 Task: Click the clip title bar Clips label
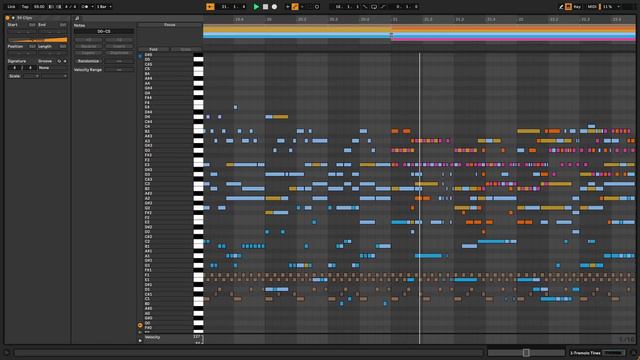24,18
